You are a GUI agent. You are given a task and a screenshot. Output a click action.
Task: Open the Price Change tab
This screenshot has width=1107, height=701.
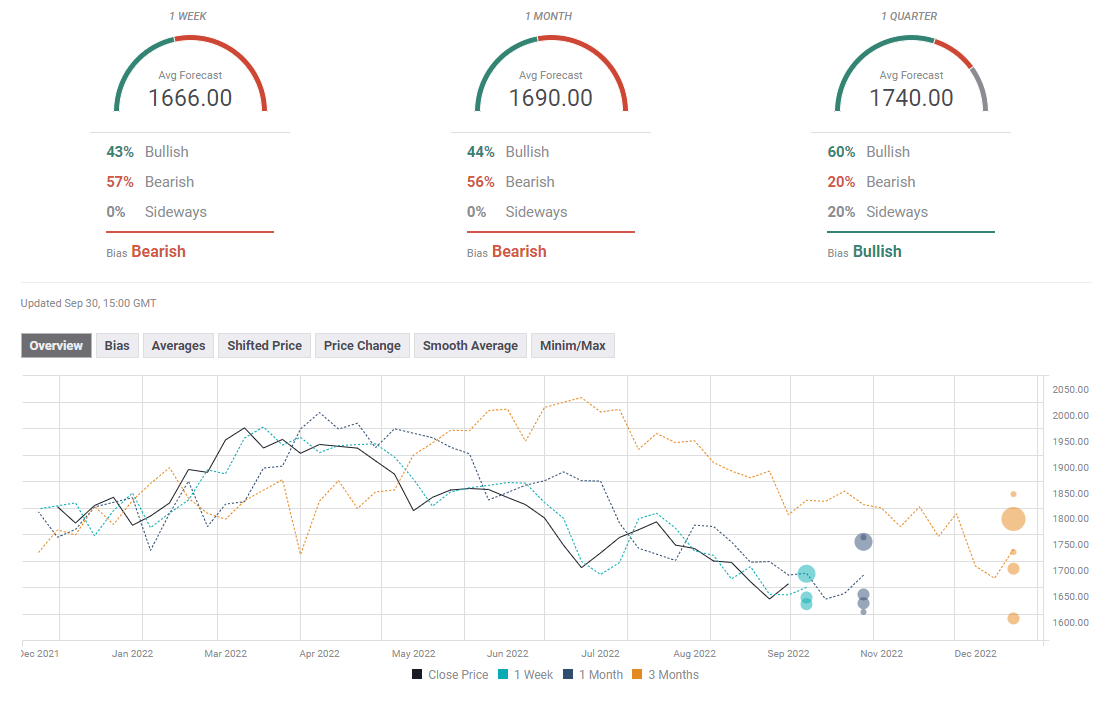[362, 346]
